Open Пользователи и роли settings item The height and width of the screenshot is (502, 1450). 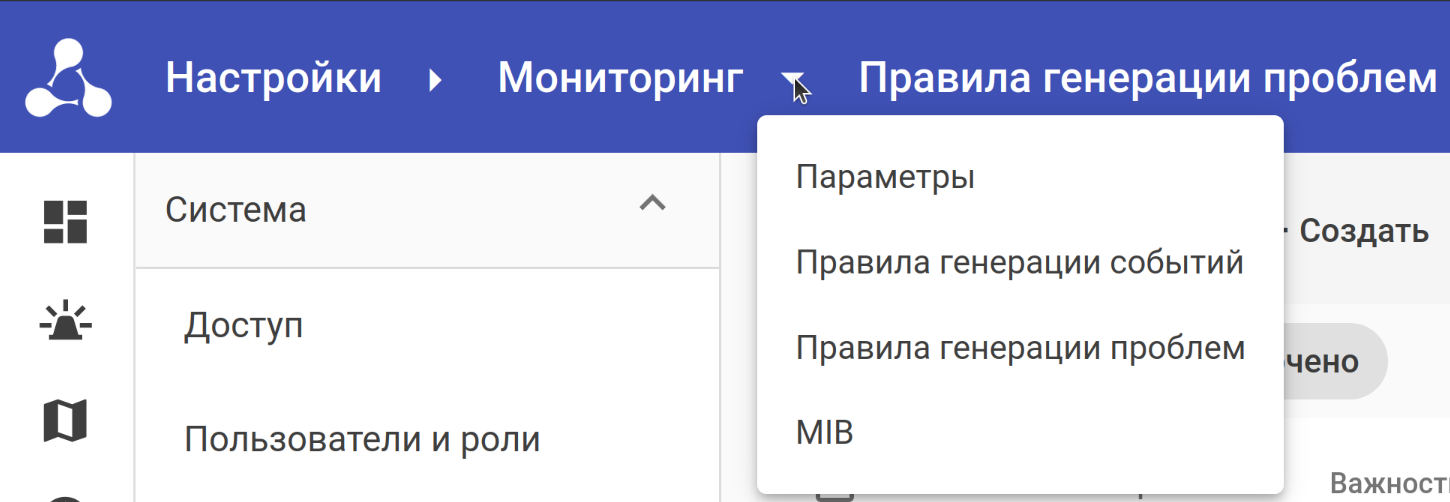(362, 439)
